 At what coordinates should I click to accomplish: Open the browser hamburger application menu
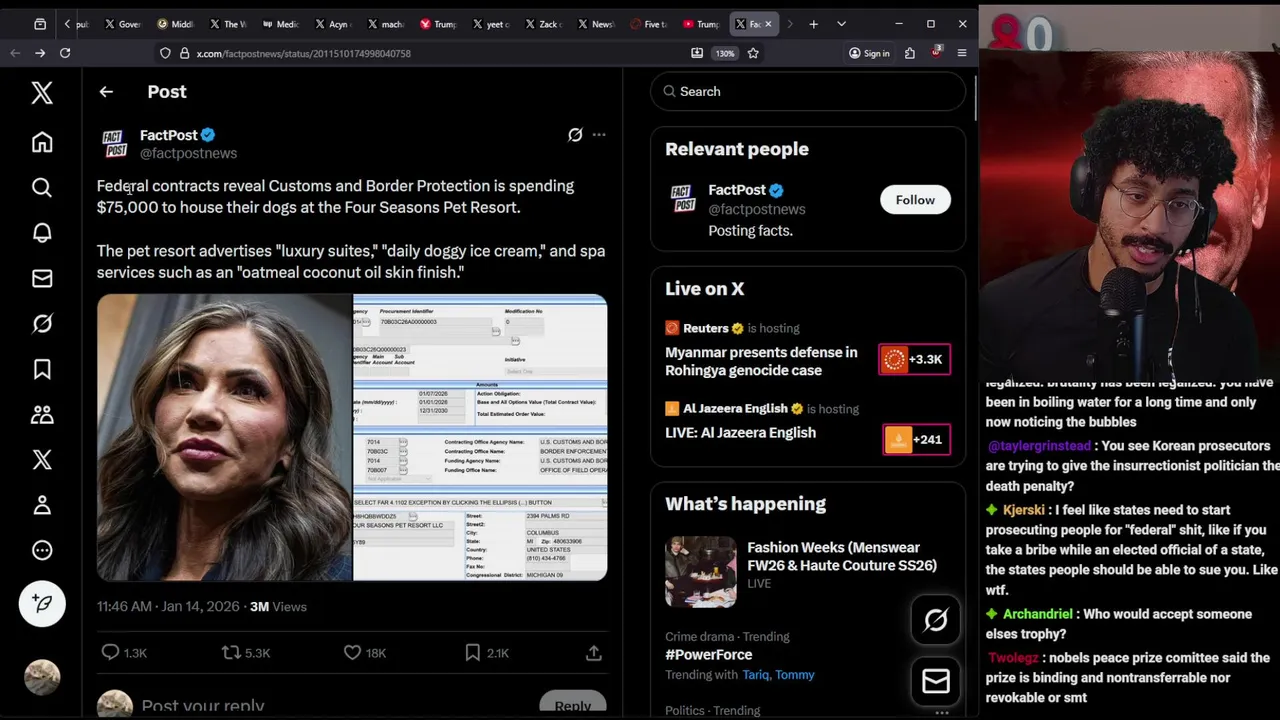coord(962,53)
